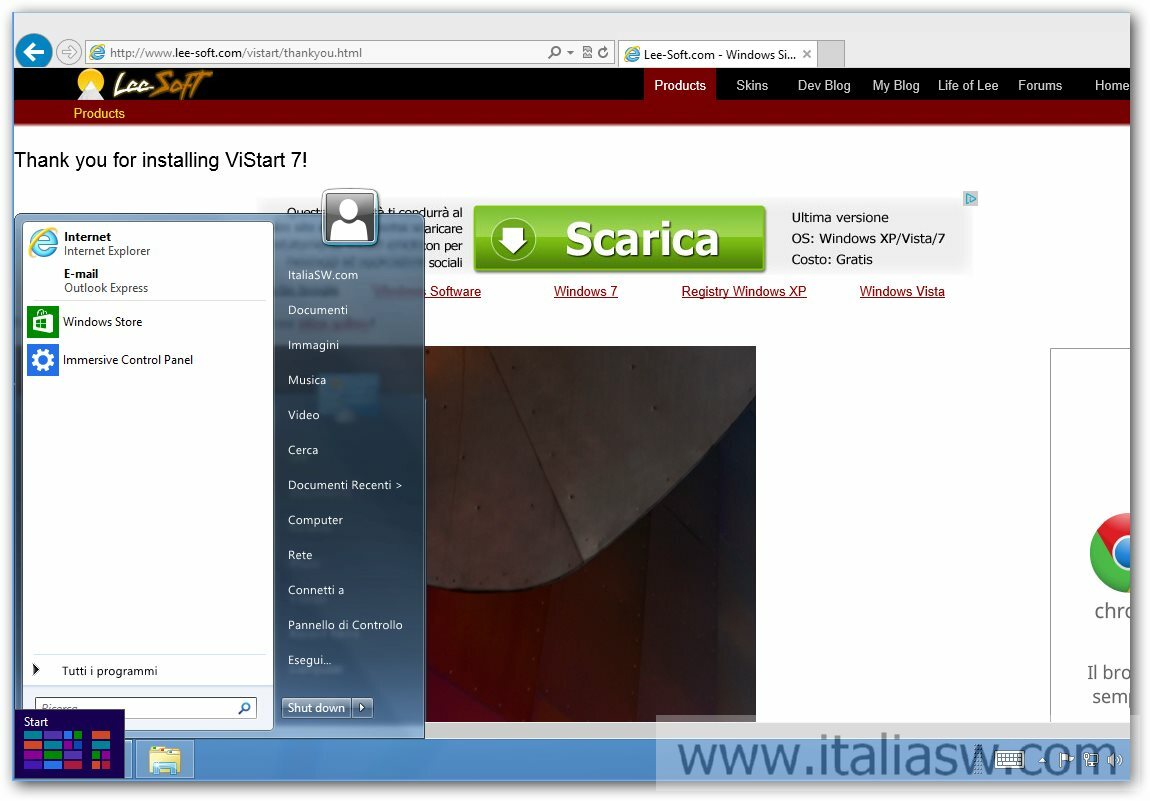
Task: Open Video in start menu
Action: click(303, 415)
